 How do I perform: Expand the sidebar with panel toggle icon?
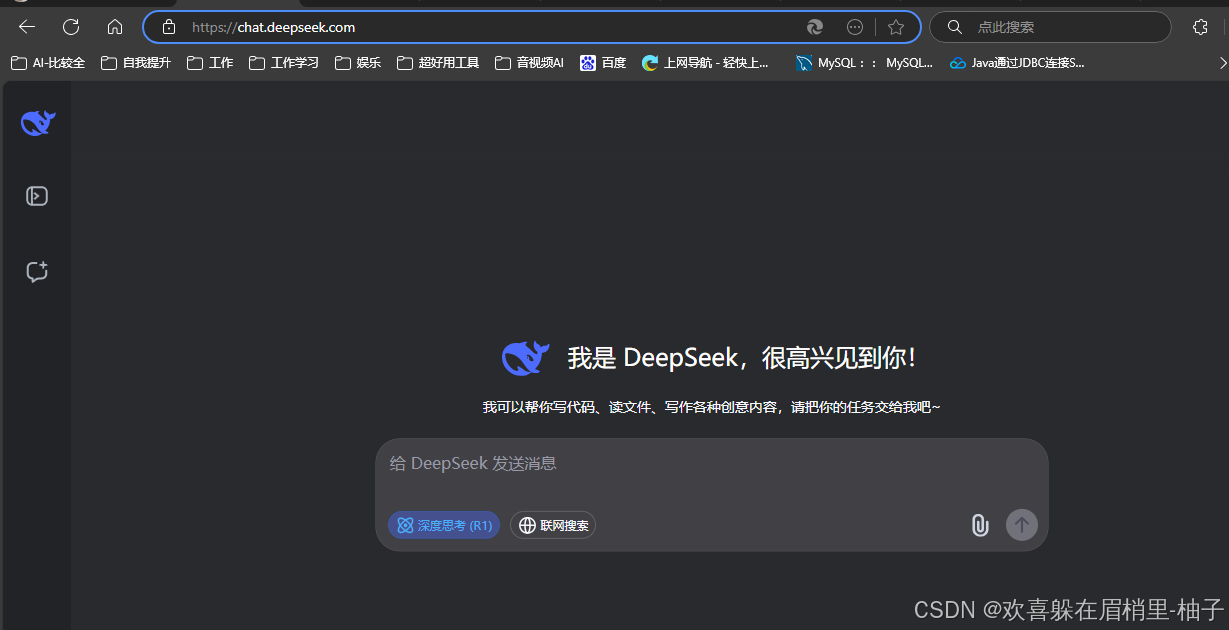tap(37, 196)
